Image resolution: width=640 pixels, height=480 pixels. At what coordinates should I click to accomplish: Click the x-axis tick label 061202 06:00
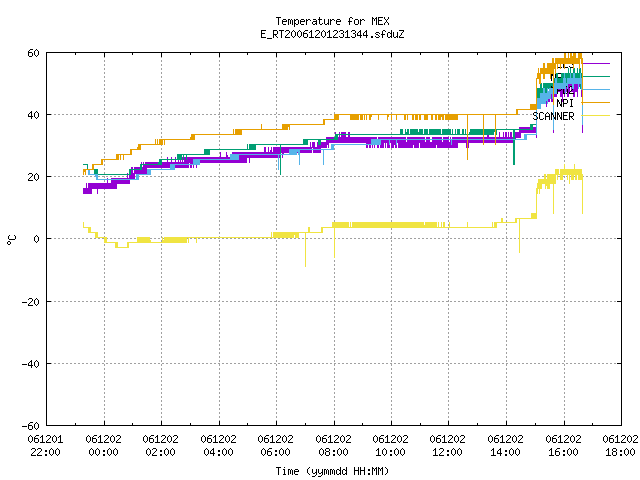[x=276, y=446]
